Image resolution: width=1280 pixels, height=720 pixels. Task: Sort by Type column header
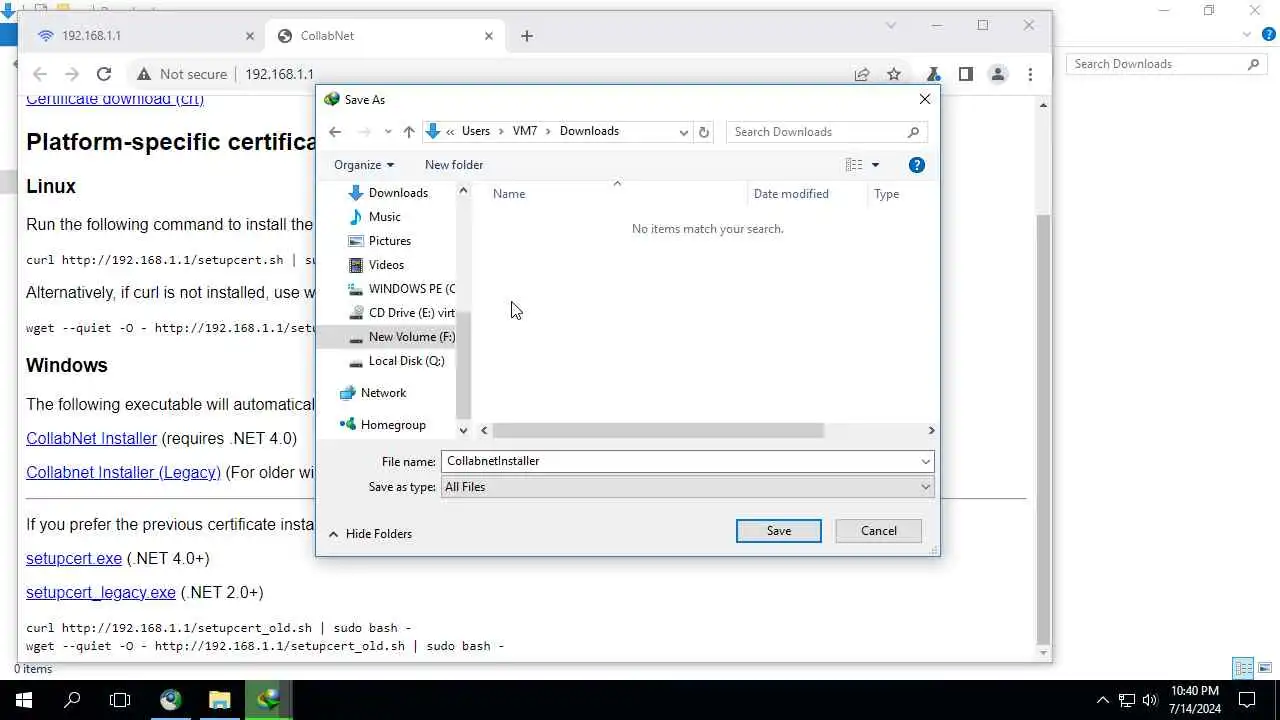tap(886, 194)
